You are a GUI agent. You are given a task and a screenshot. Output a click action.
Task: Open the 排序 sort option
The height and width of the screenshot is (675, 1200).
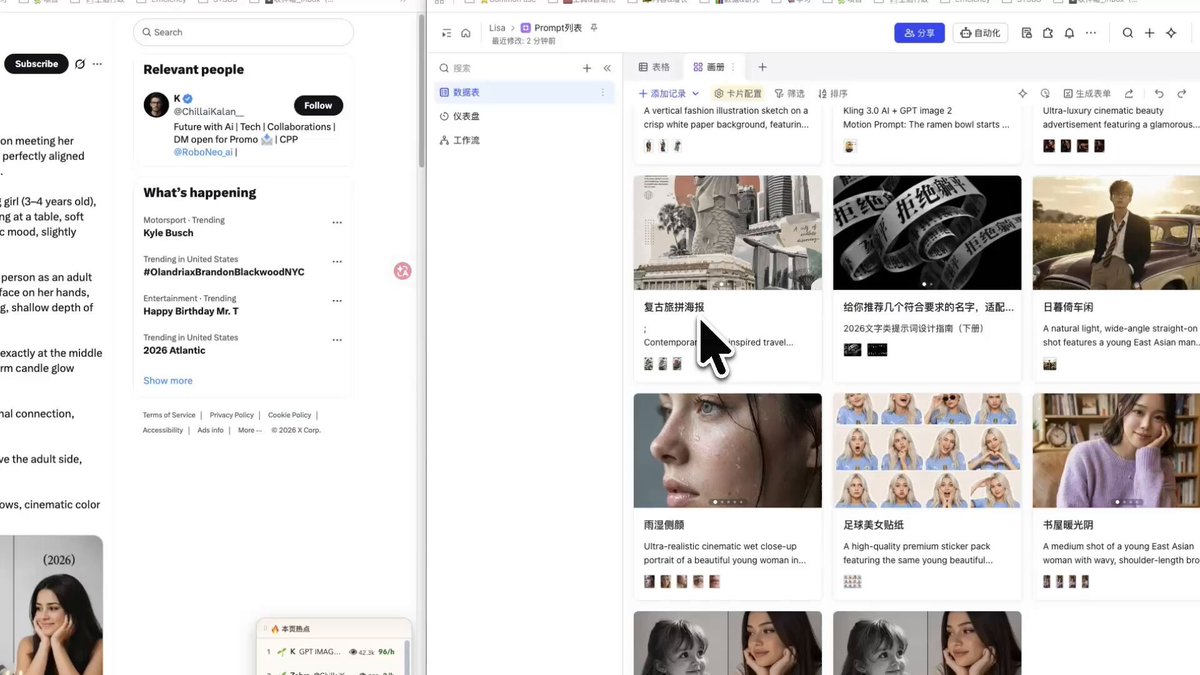[x=833, y=93]
